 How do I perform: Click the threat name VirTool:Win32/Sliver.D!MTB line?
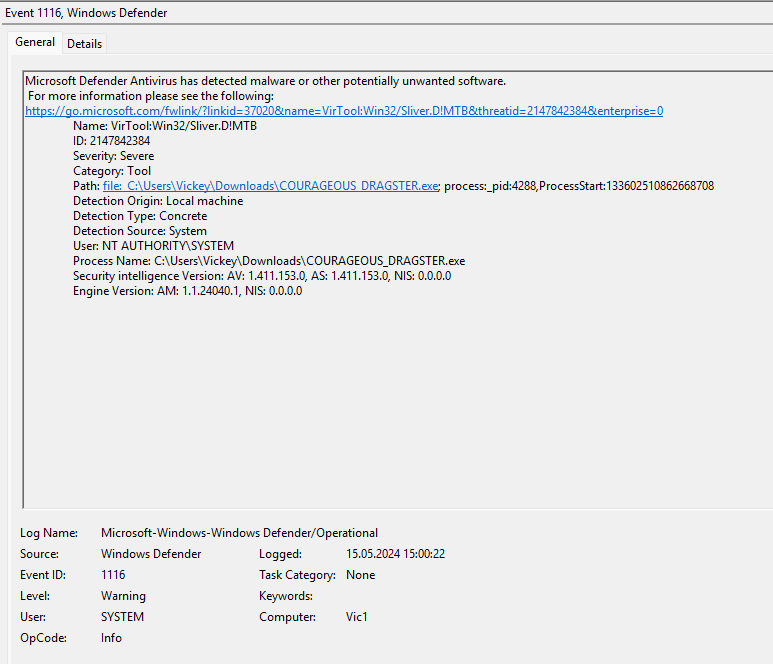[165, 126]
